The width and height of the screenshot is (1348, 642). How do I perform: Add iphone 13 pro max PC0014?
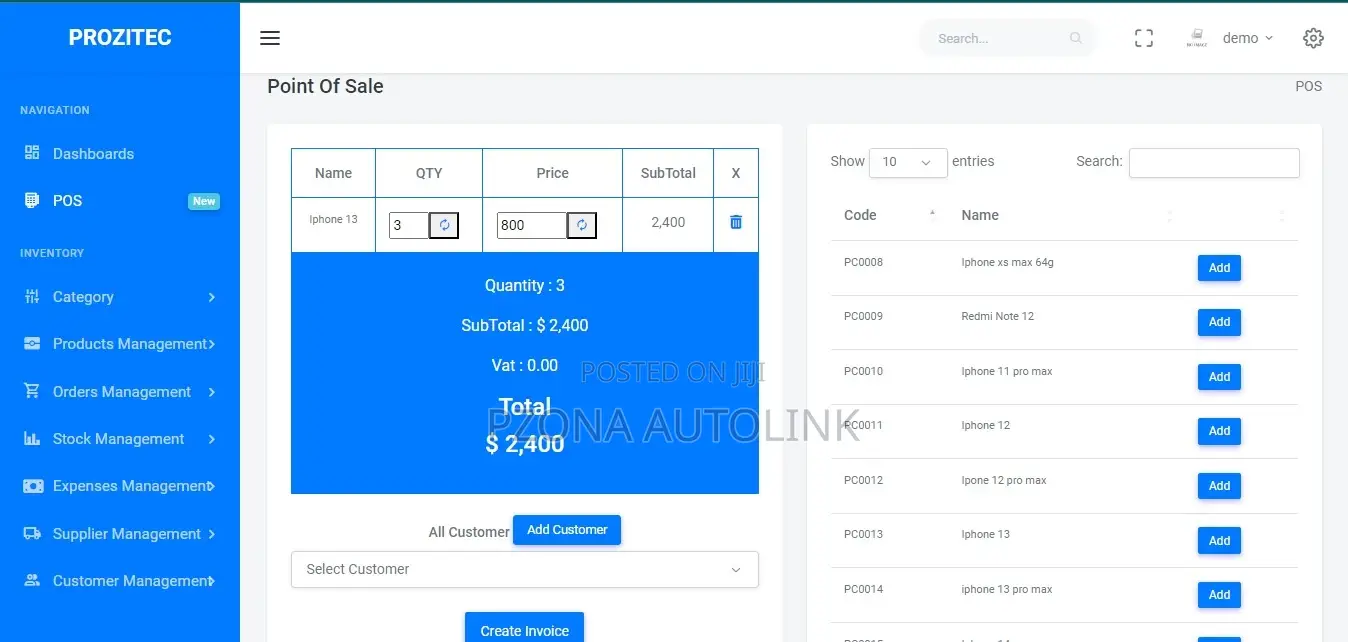(x=1219, y=595)
